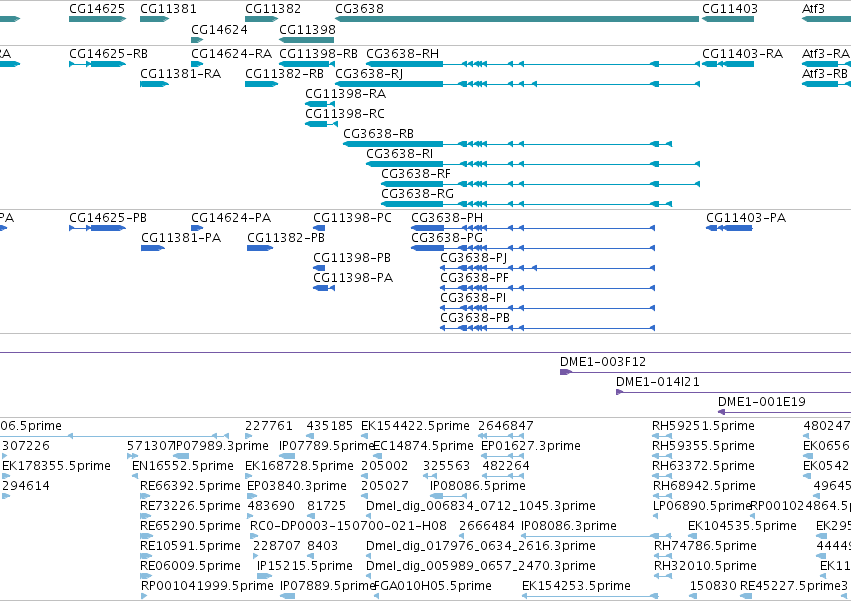Select EST IP08086.5prime
Image resolution: width=851 pixels, height=601 pixels.
point(478,486)
